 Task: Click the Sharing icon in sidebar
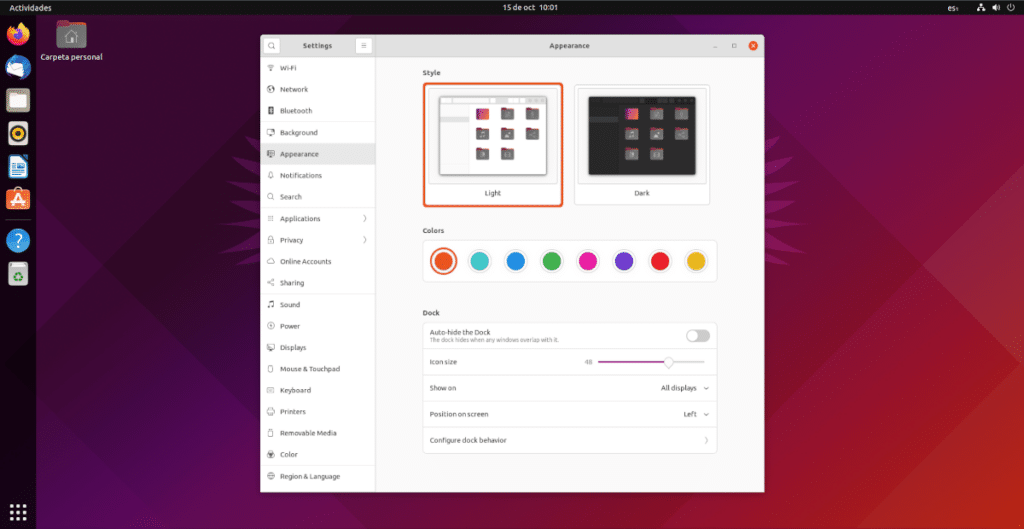271,283
